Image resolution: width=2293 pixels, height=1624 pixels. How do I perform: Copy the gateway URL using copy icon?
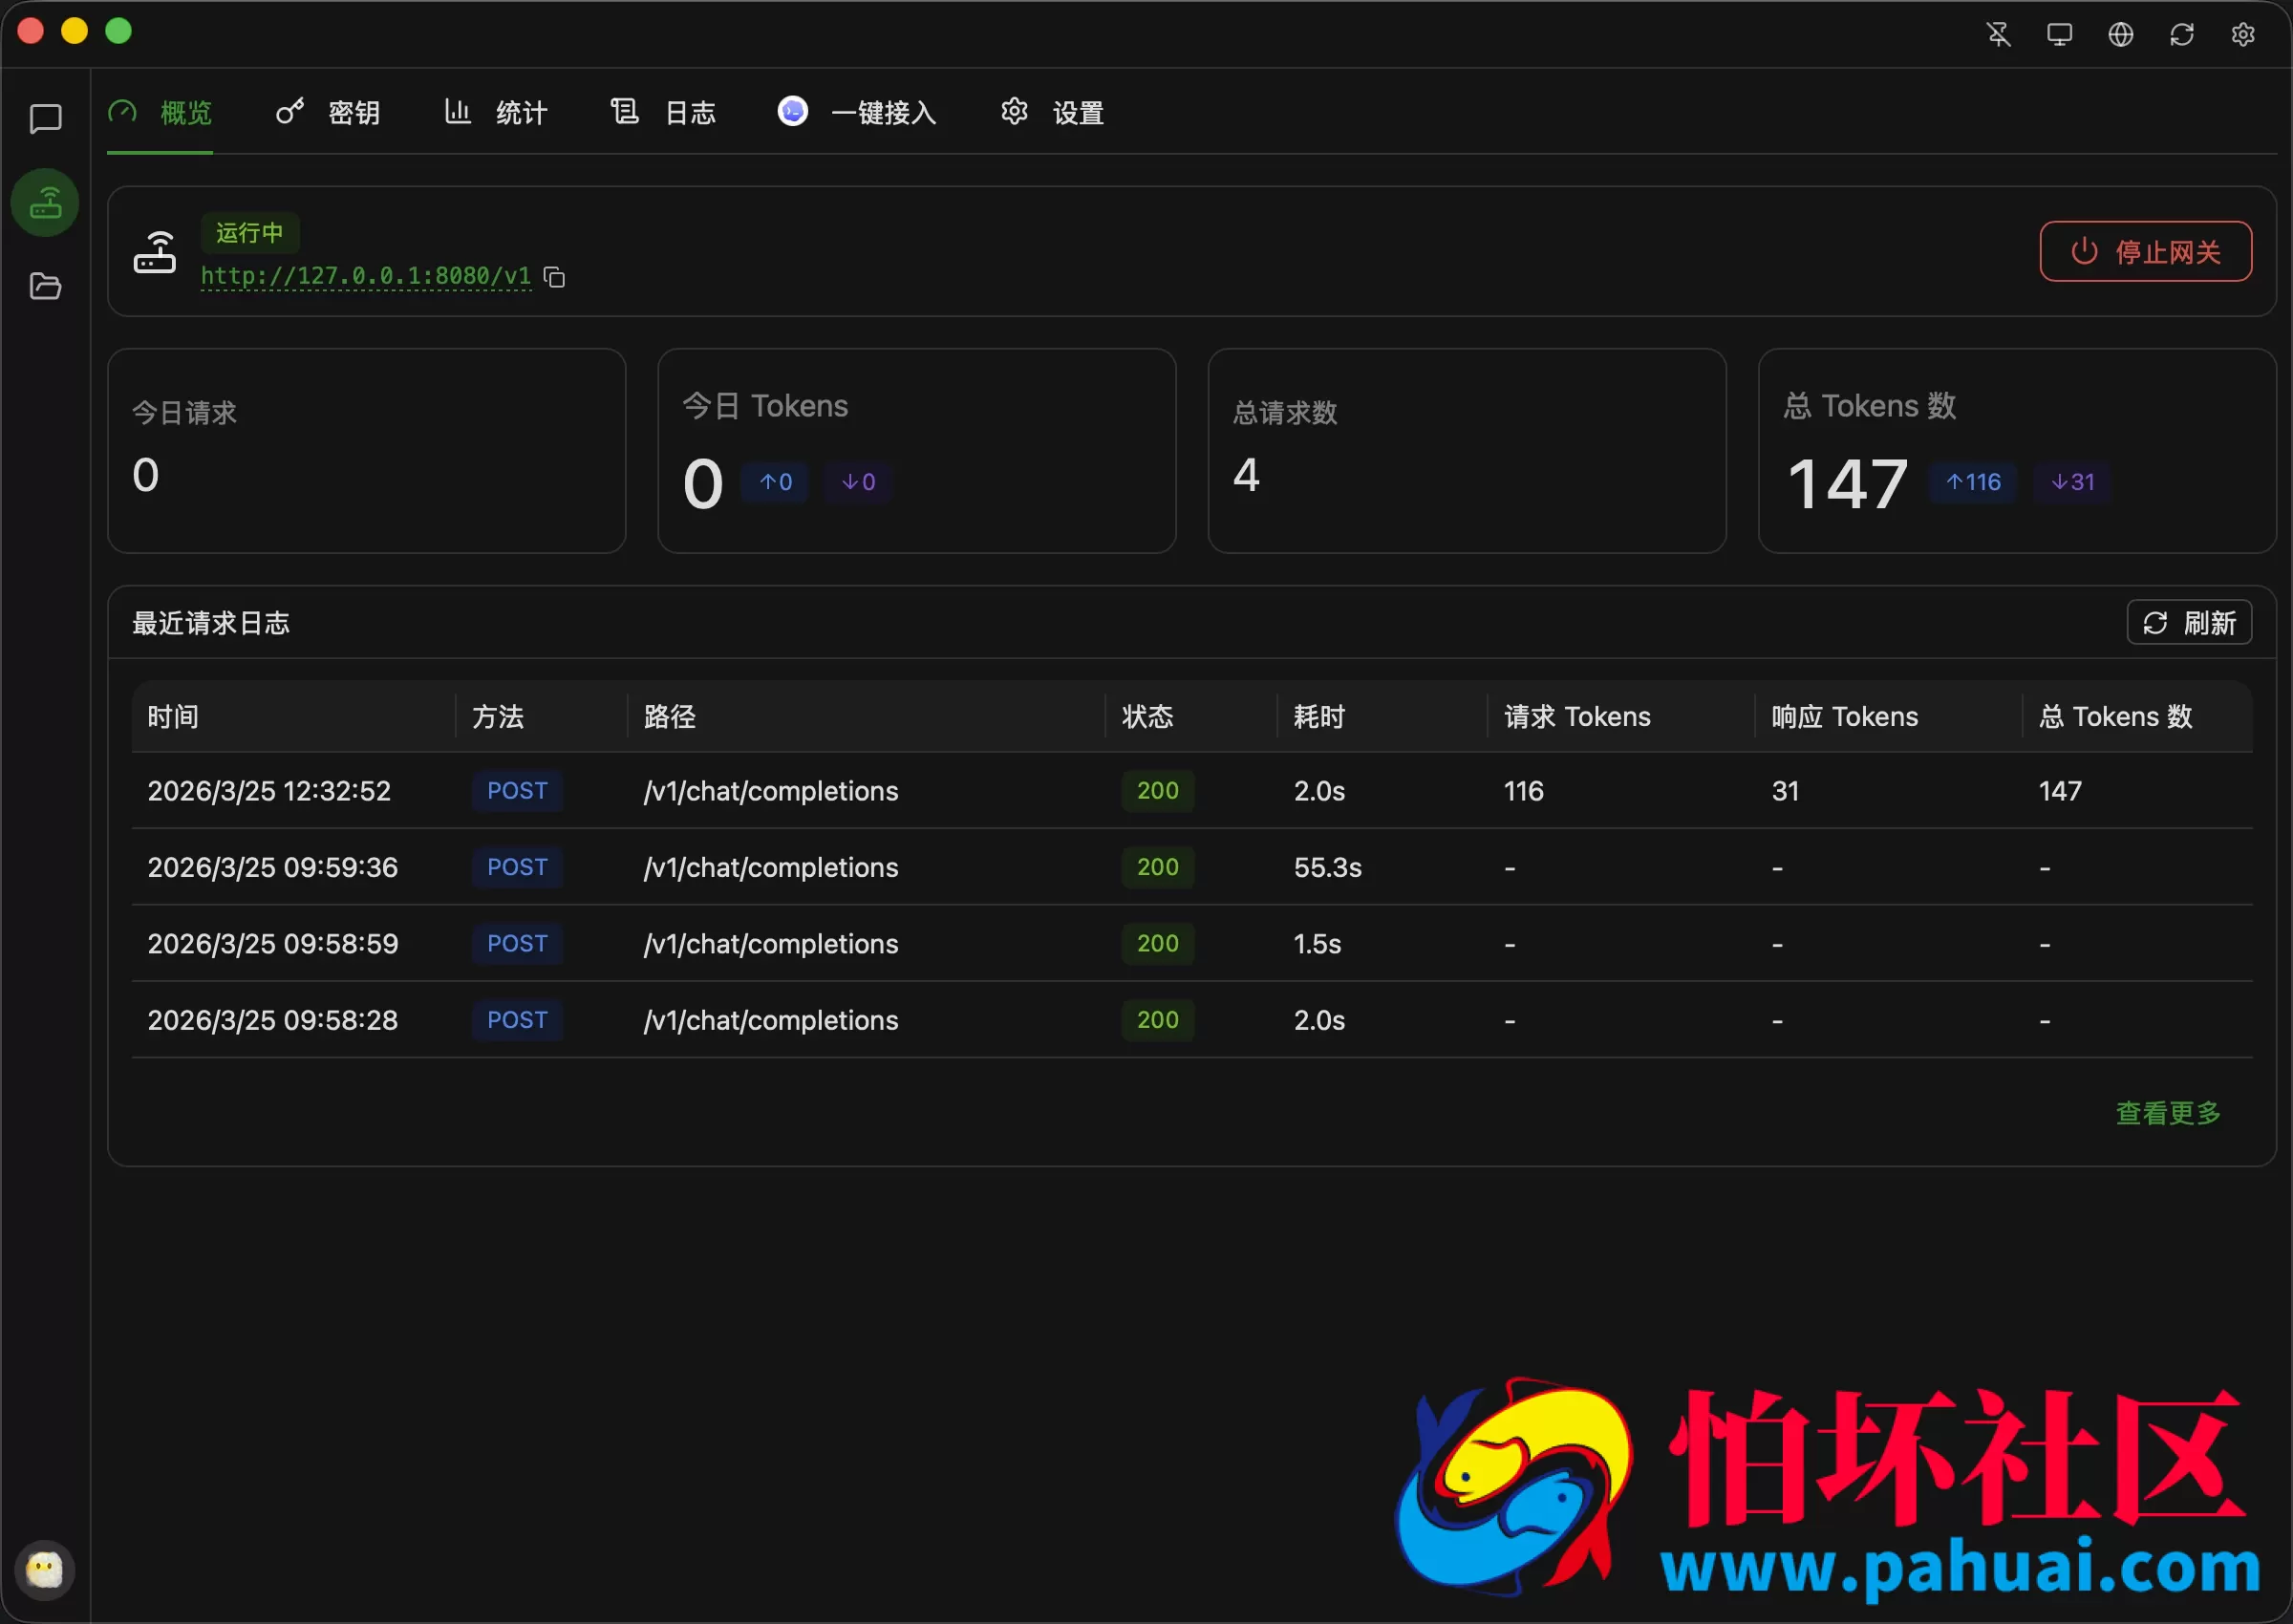tap(554, 277)
